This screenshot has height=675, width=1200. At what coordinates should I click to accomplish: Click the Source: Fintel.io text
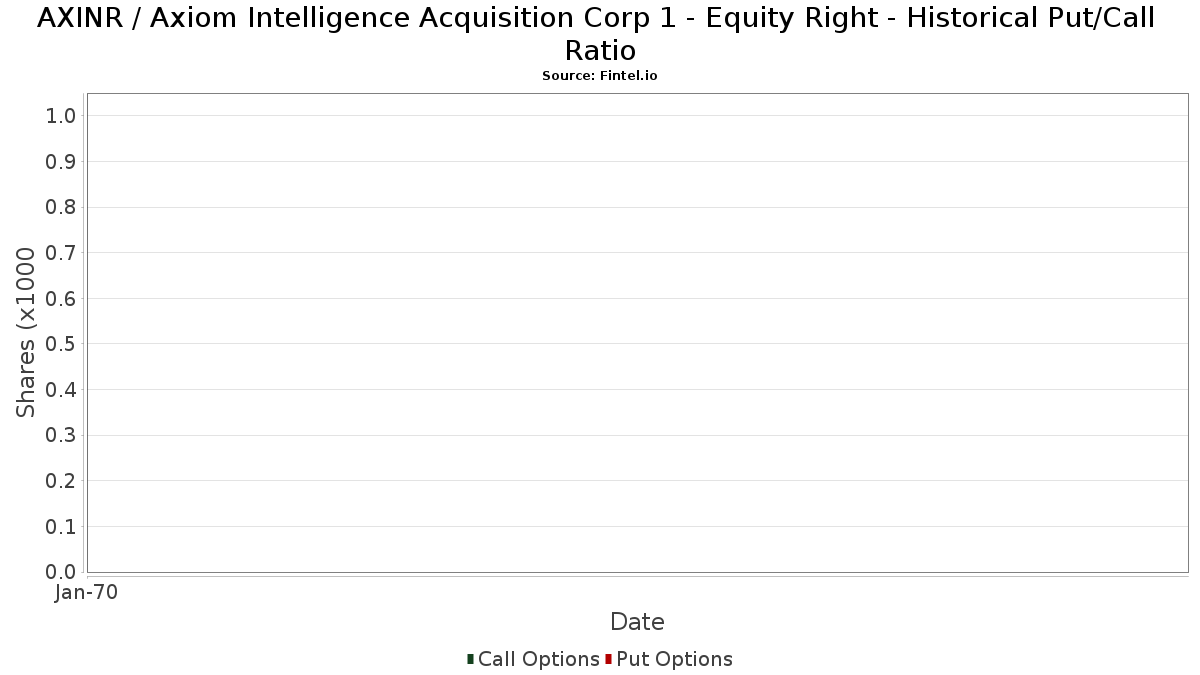coord(599,76)
